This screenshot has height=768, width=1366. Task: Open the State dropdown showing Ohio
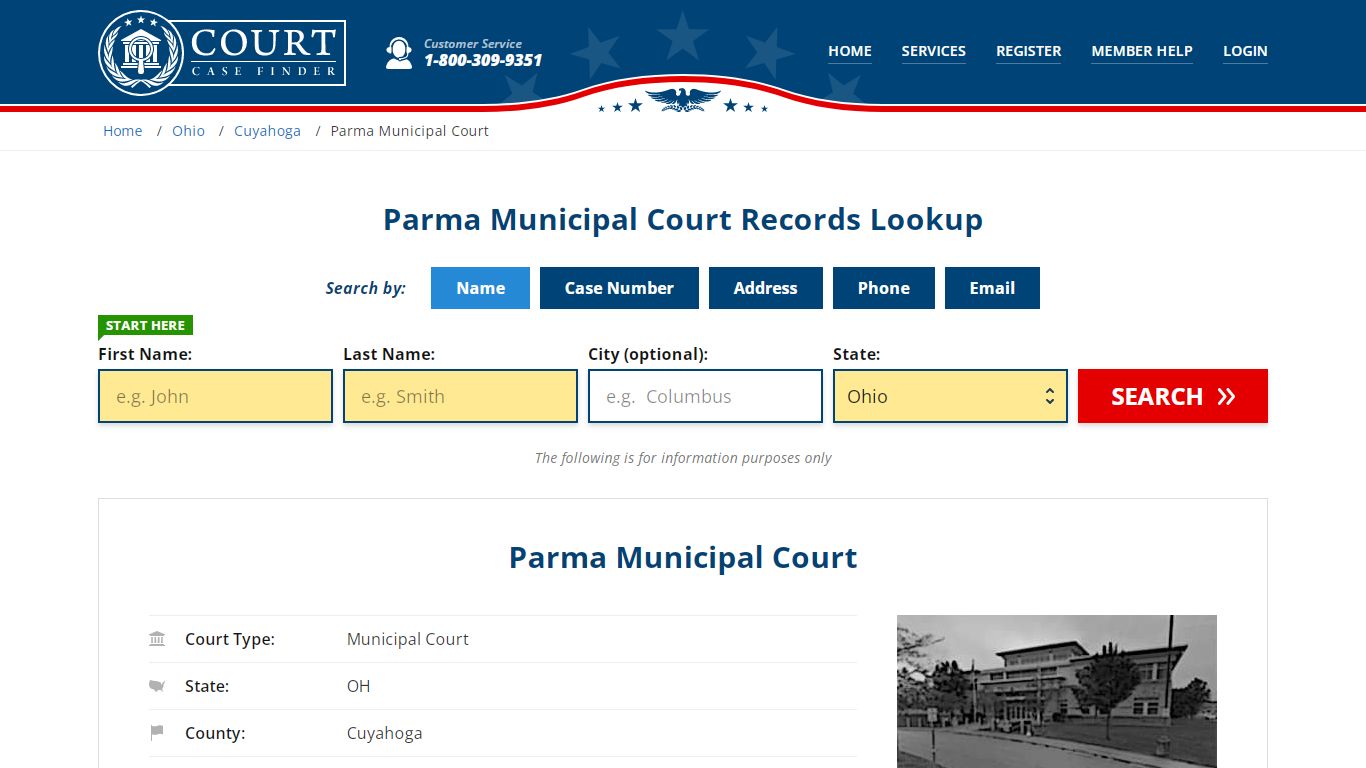point(950,396)
